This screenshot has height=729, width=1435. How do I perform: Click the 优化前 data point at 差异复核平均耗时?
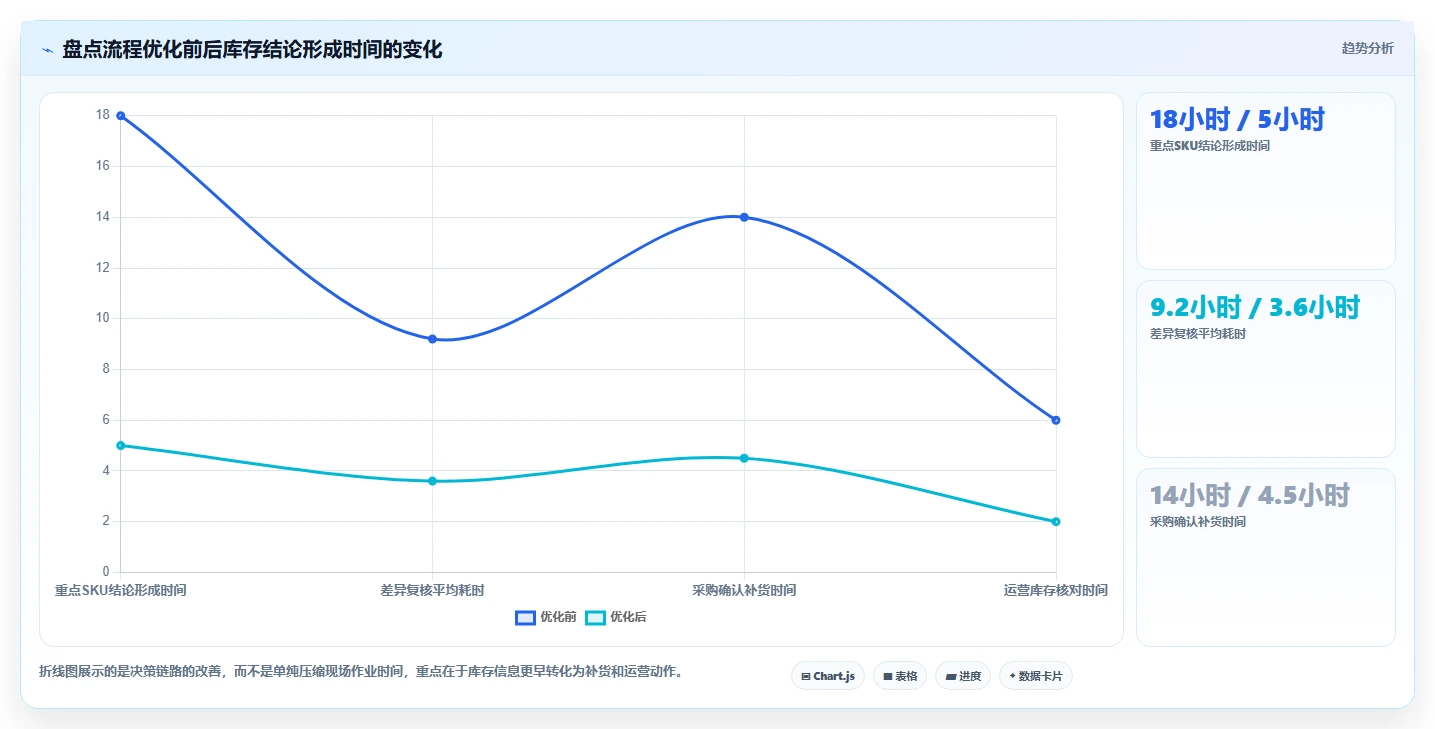(432, 339)
